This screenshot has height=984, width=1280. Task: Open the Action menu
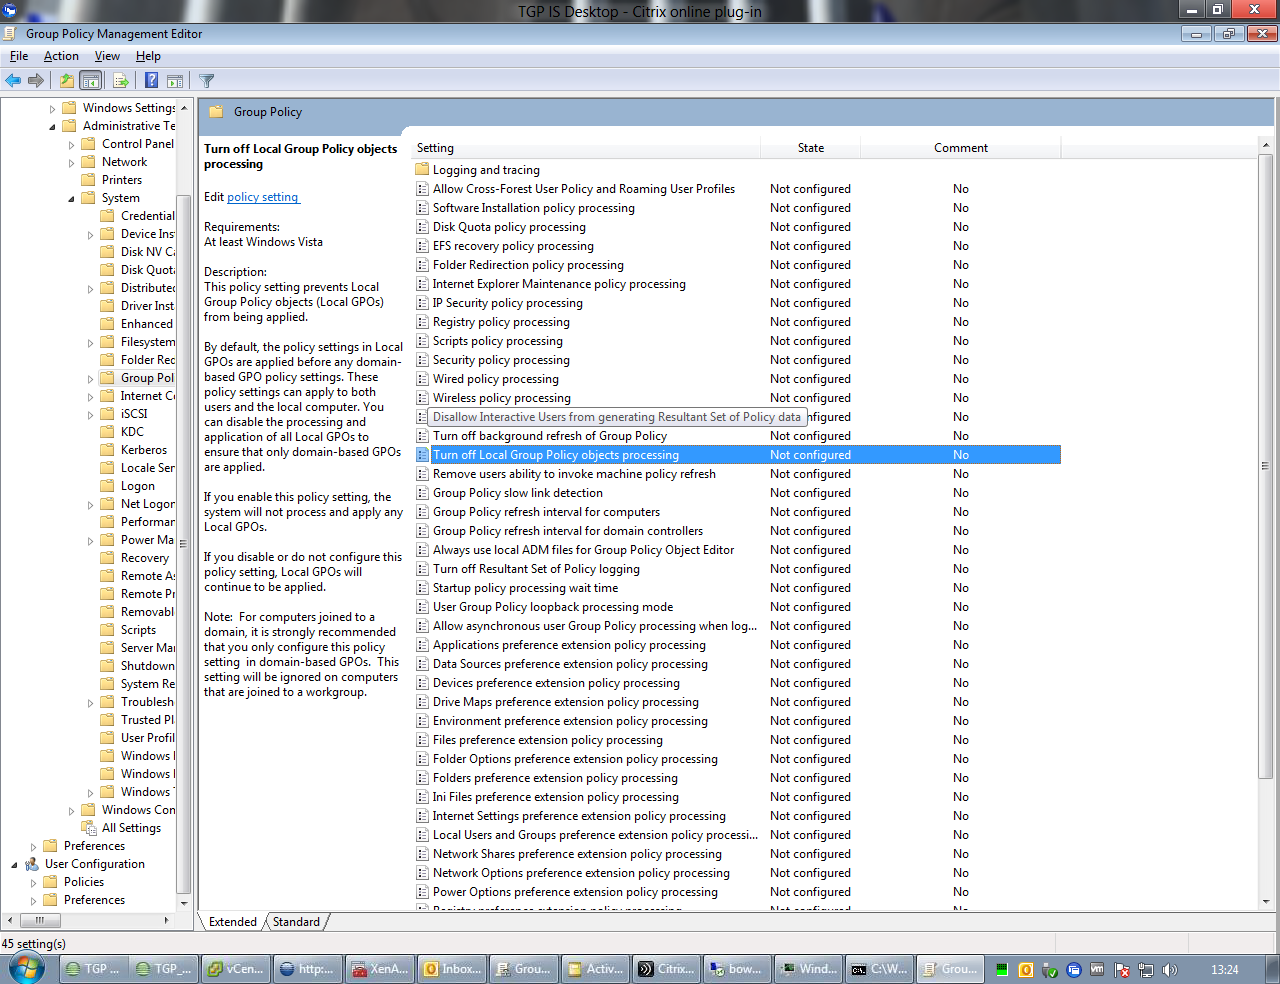[x=61, y=56]
